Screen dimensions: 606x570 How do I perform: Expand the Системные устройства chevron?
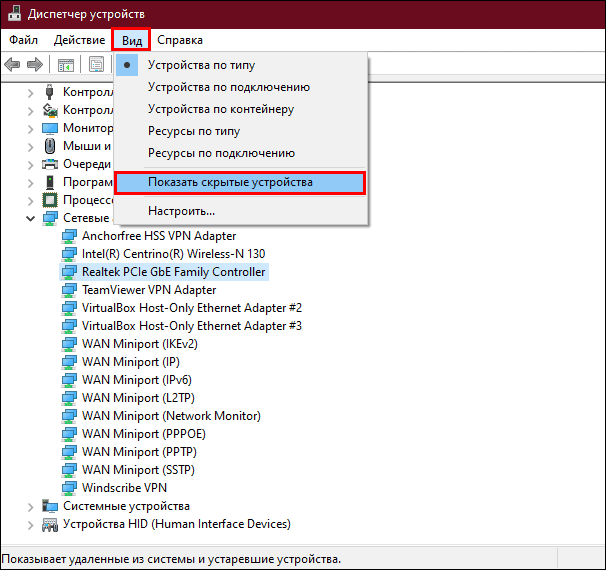tap(31, 507)
